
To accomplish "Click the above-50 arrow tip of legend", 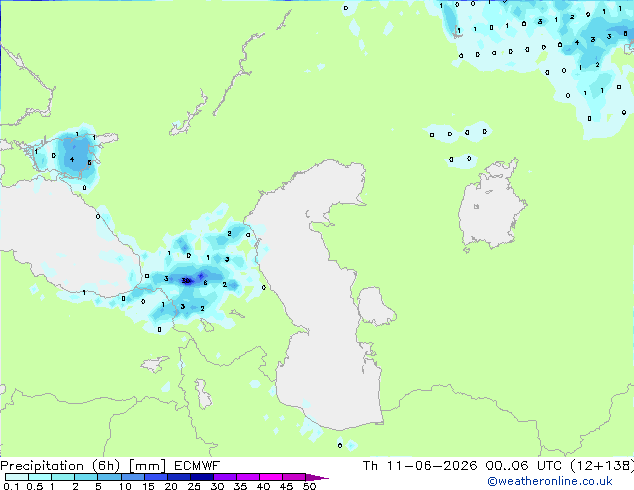I will coord(317,477).
